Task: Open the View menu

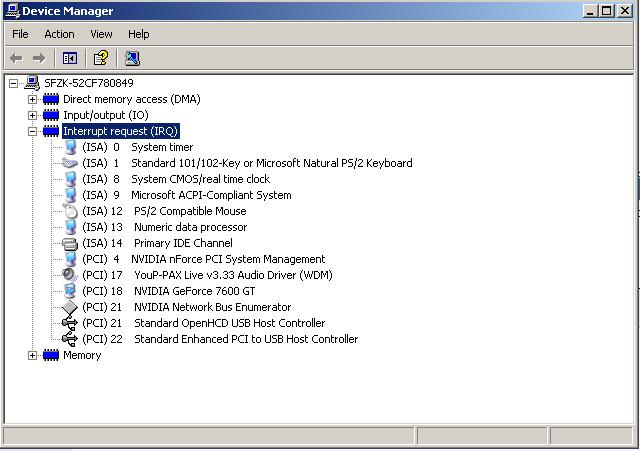Action: click(x=101, y=34)
